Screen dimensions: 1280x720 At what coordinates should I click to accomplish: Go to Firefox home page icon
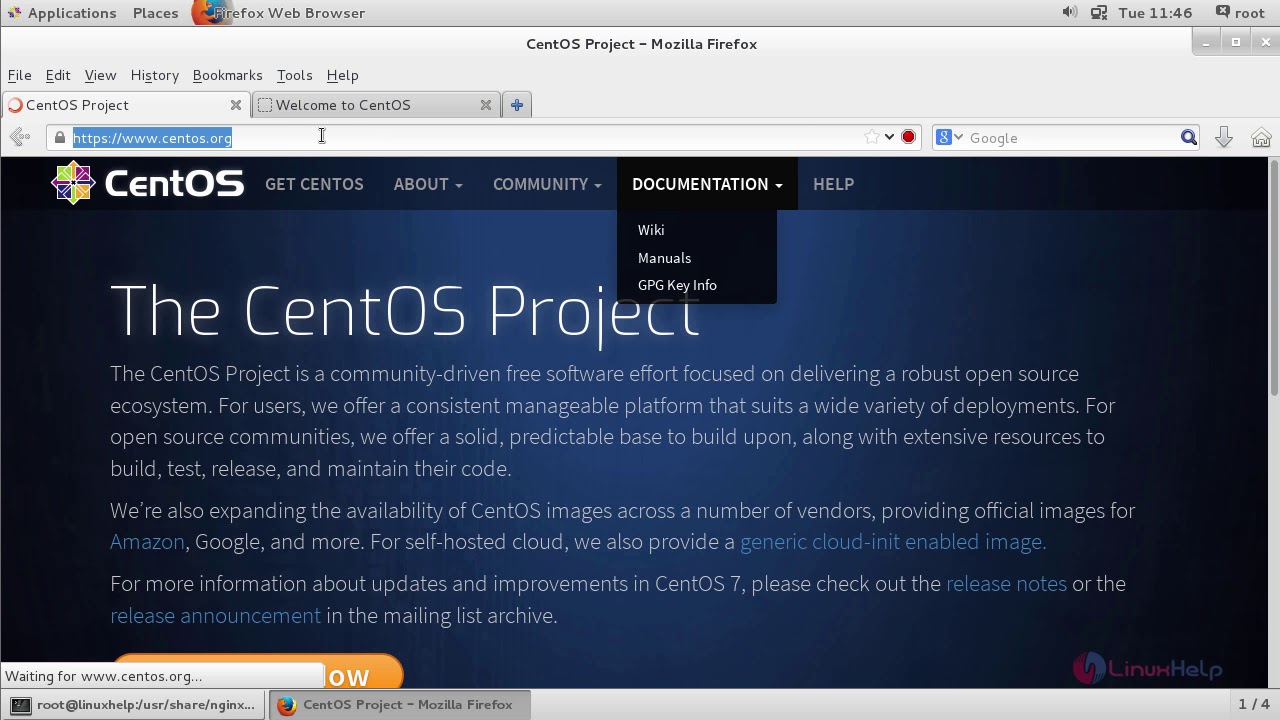coord(1261,138)
